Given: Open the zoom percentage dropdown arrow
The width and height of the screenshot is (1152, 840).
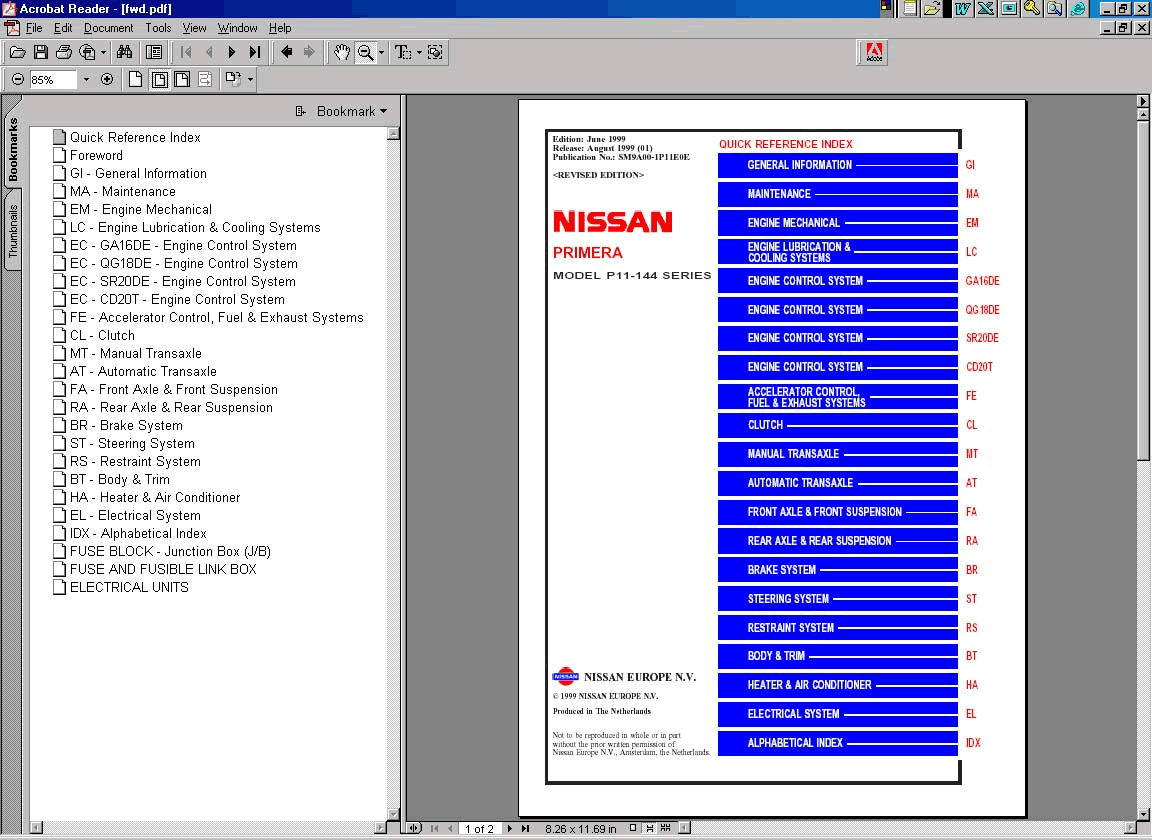Looking at the screenshot, I should coord(86,79).
